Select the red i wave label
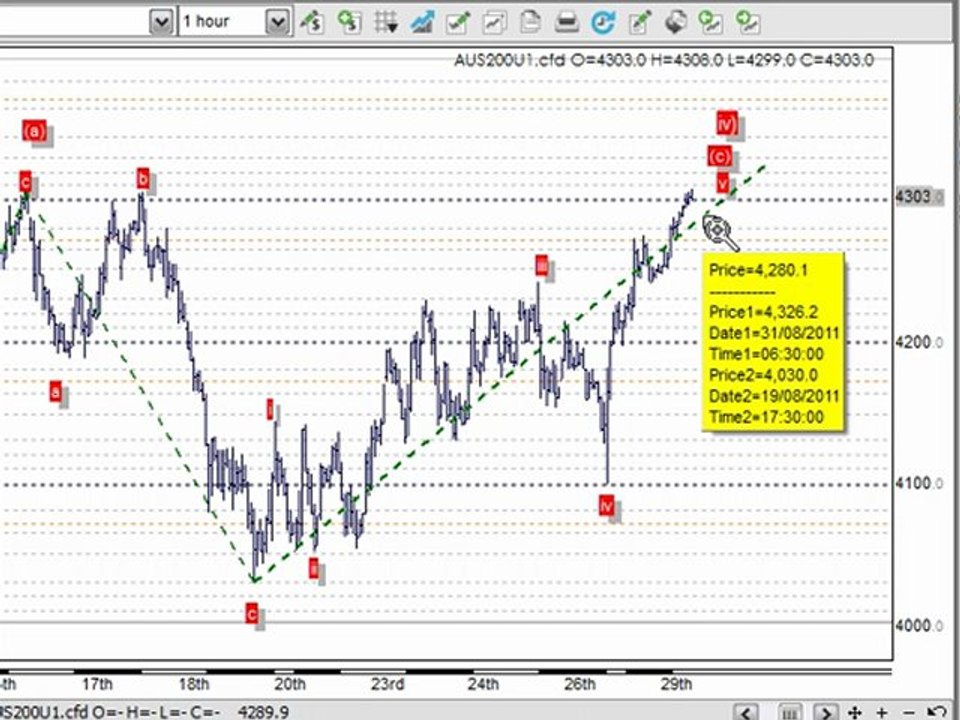Screen dimensions: 960x720 click(x=270, y=409)
